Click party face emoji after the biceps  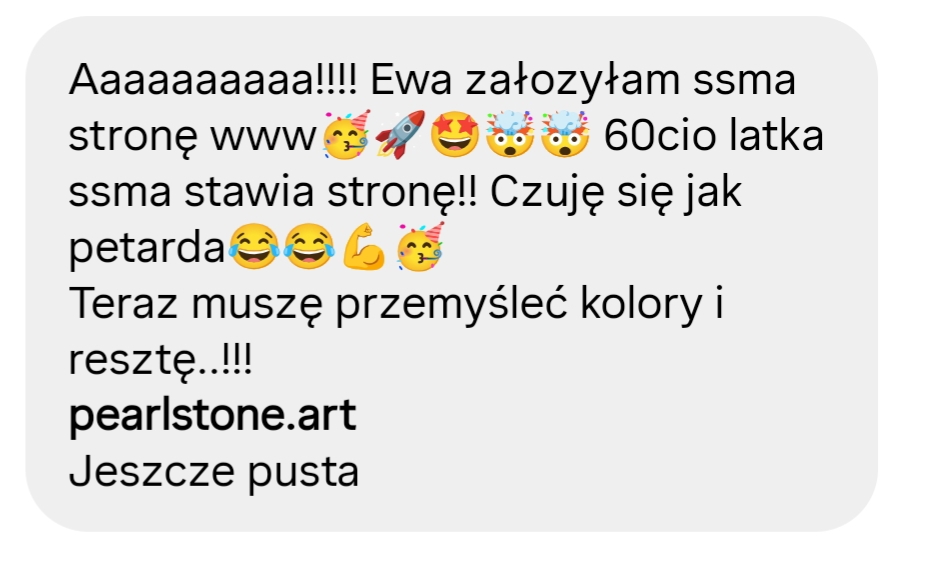421,246
